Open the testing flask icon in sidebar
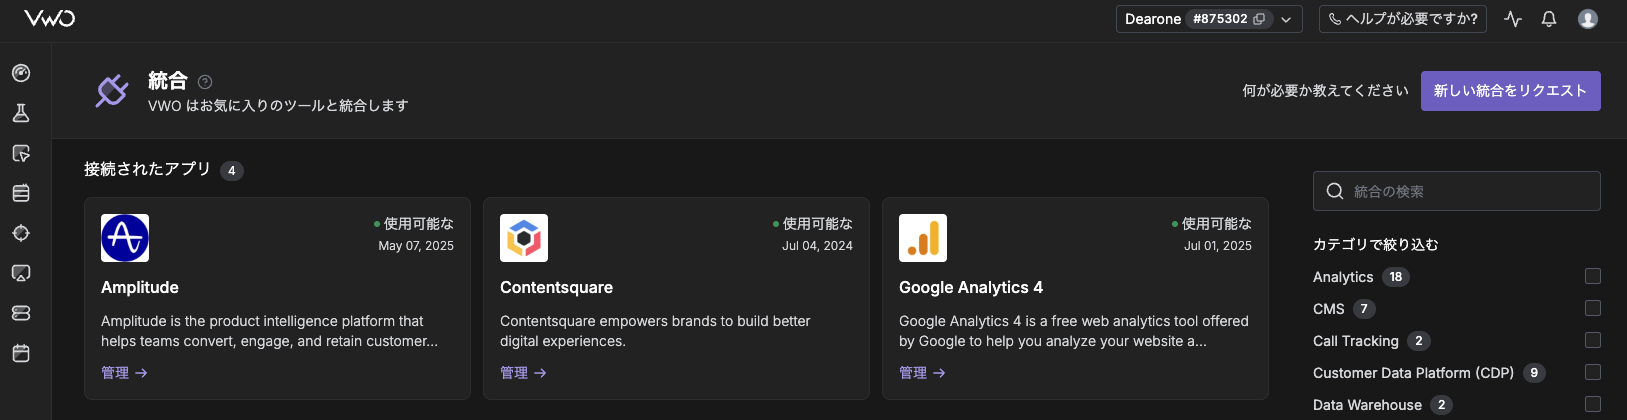Image resolution: width=1627 pixels, height=420 pixels. [21, 113]
